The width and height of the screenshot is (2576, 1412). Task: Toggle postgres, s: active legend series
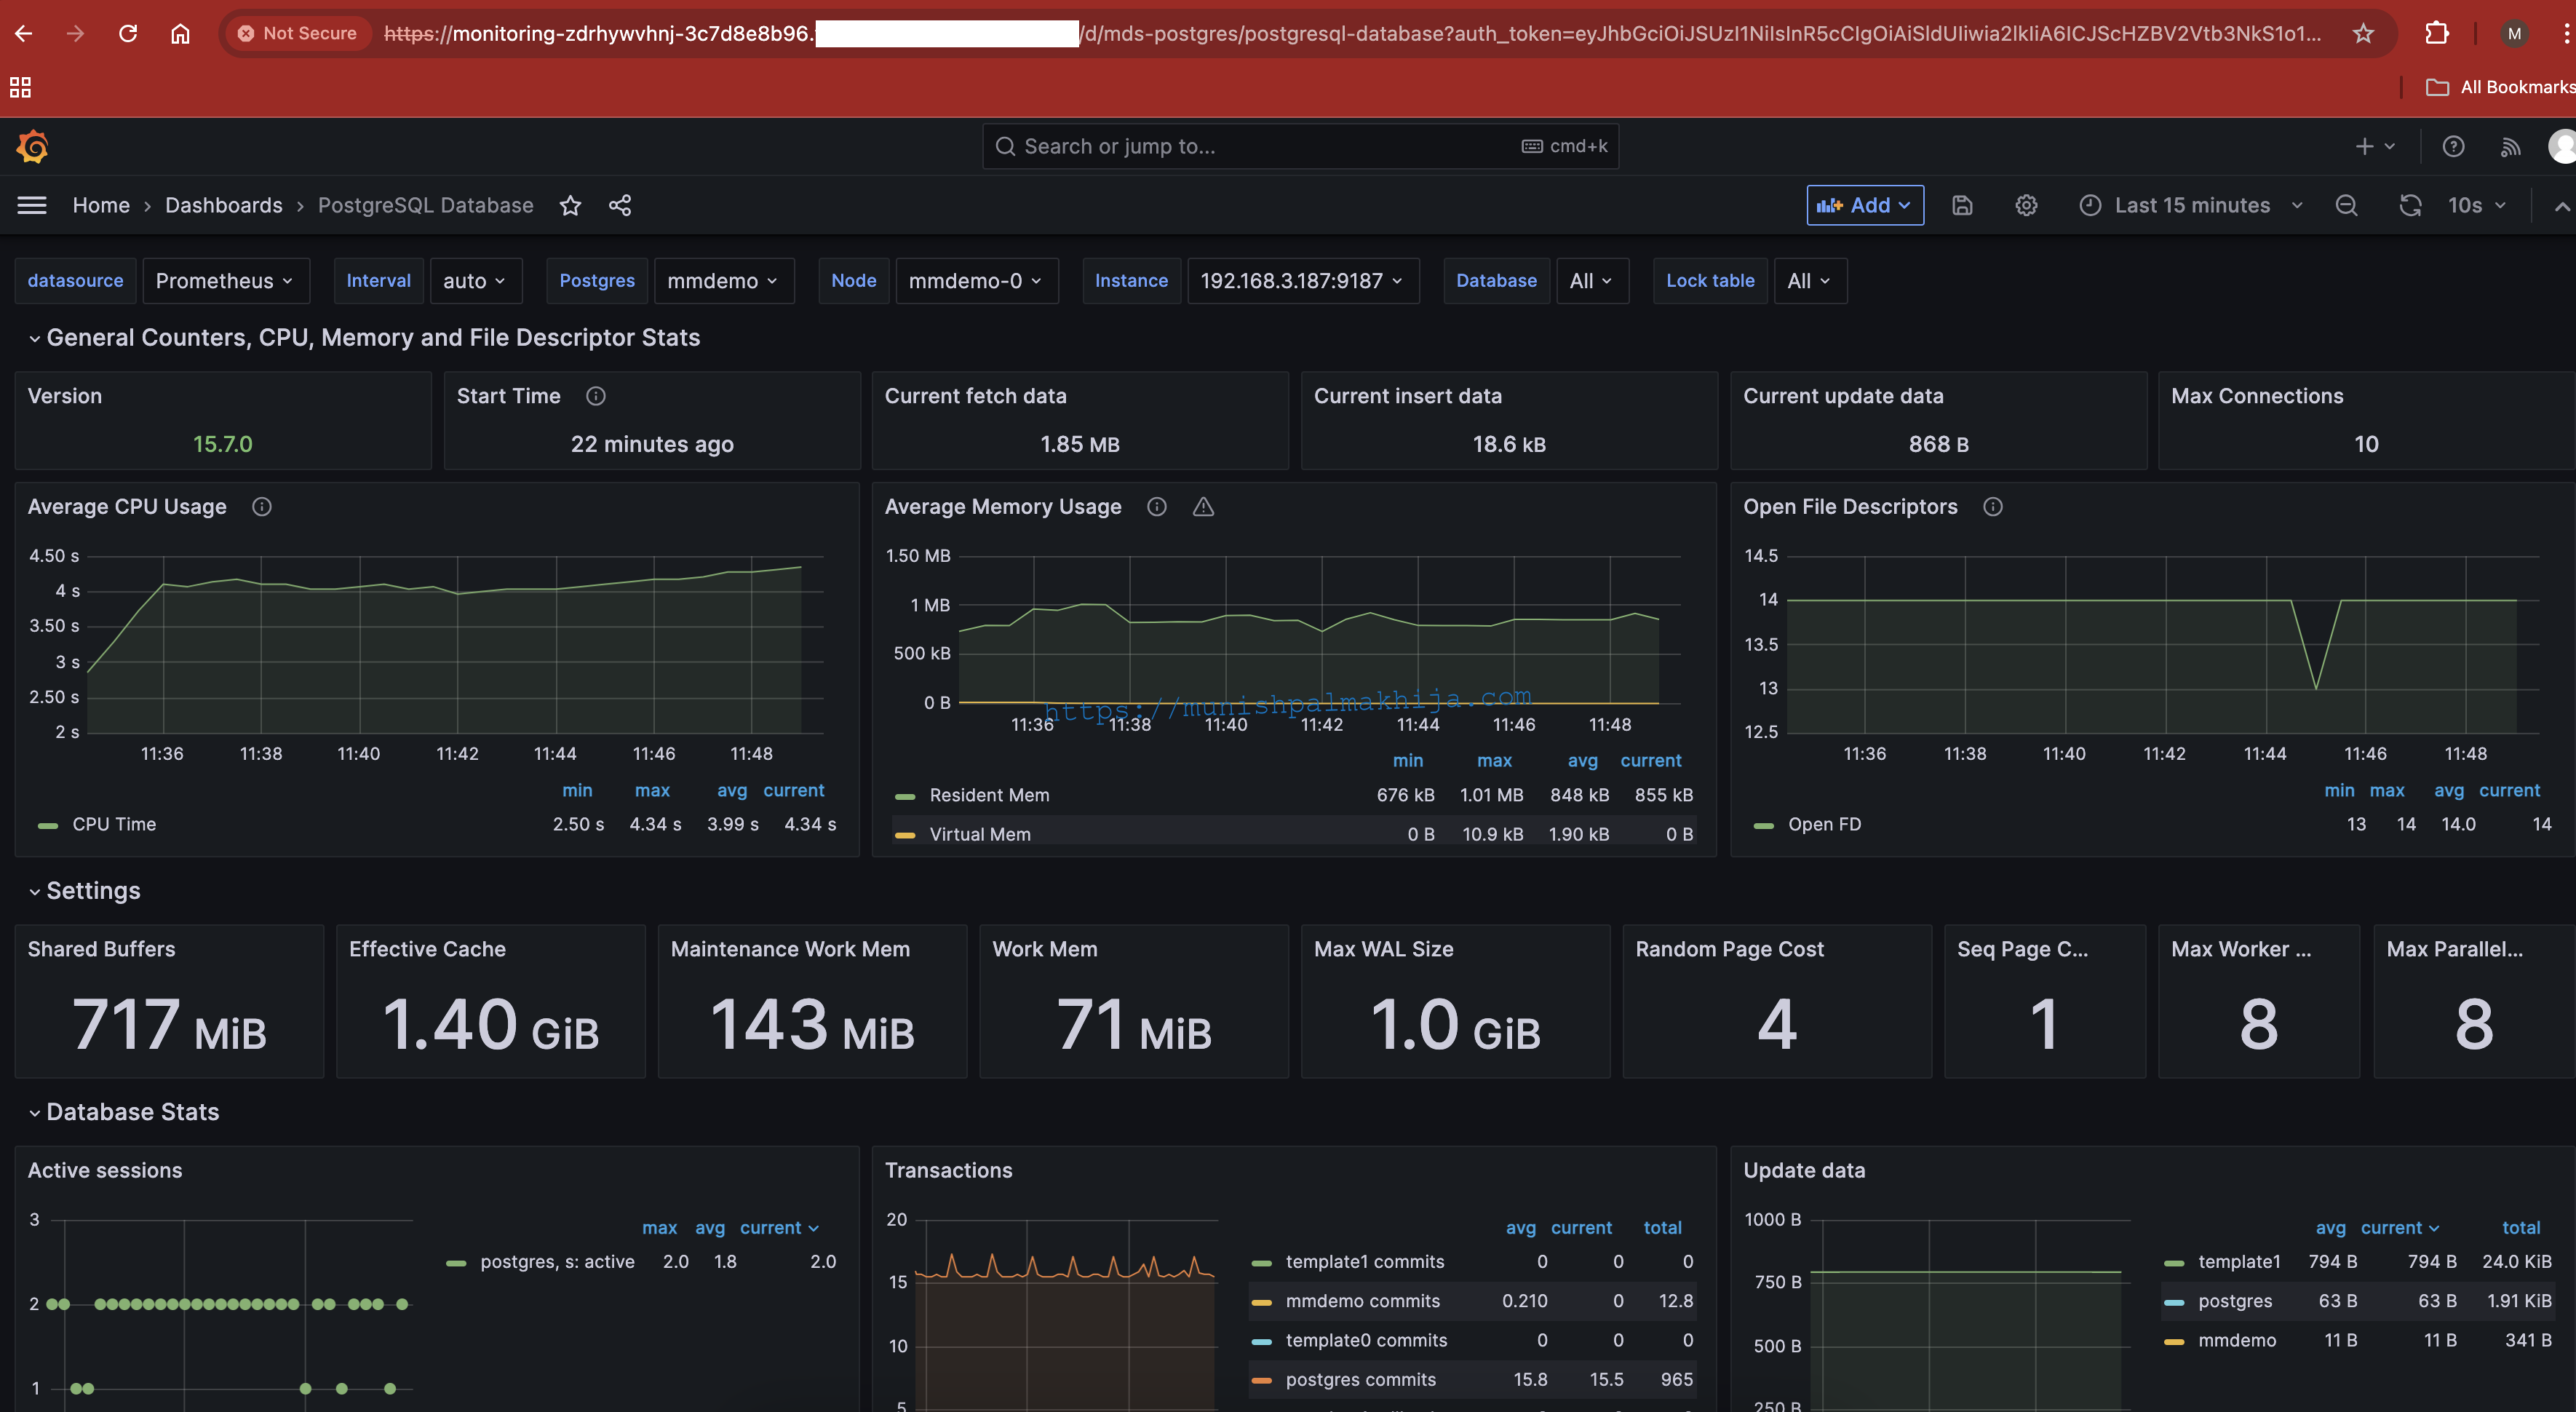point(557,1262)
